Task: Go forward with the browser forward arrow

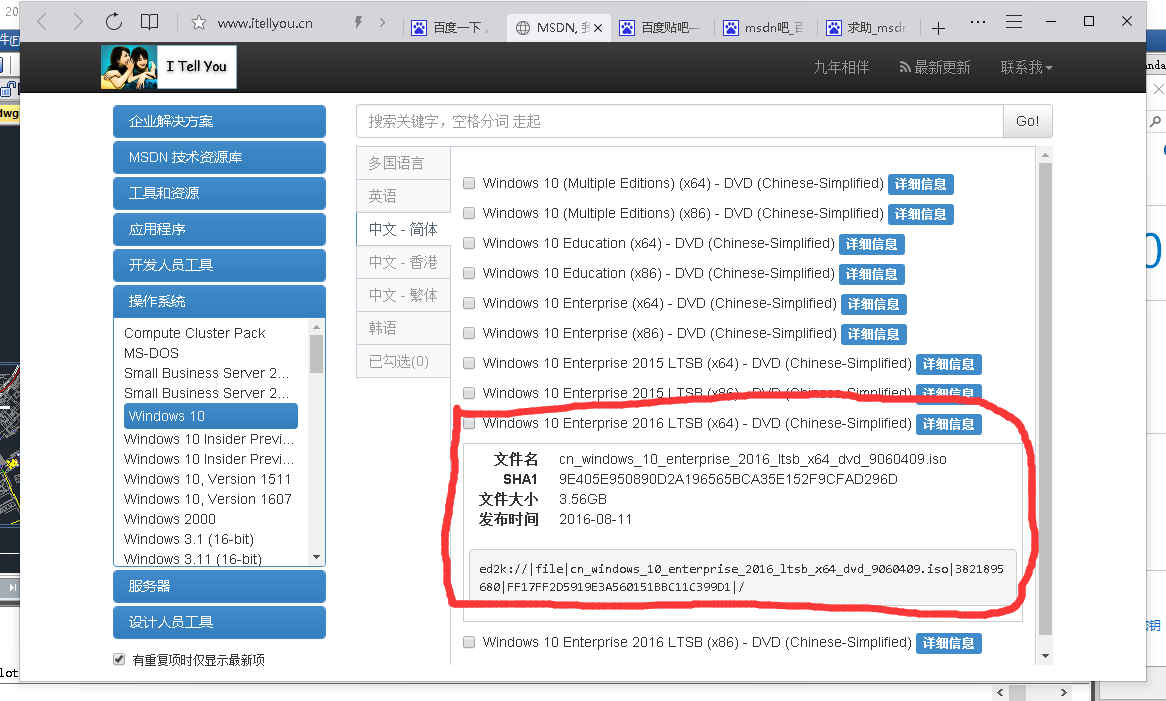Action: [77, 22]
